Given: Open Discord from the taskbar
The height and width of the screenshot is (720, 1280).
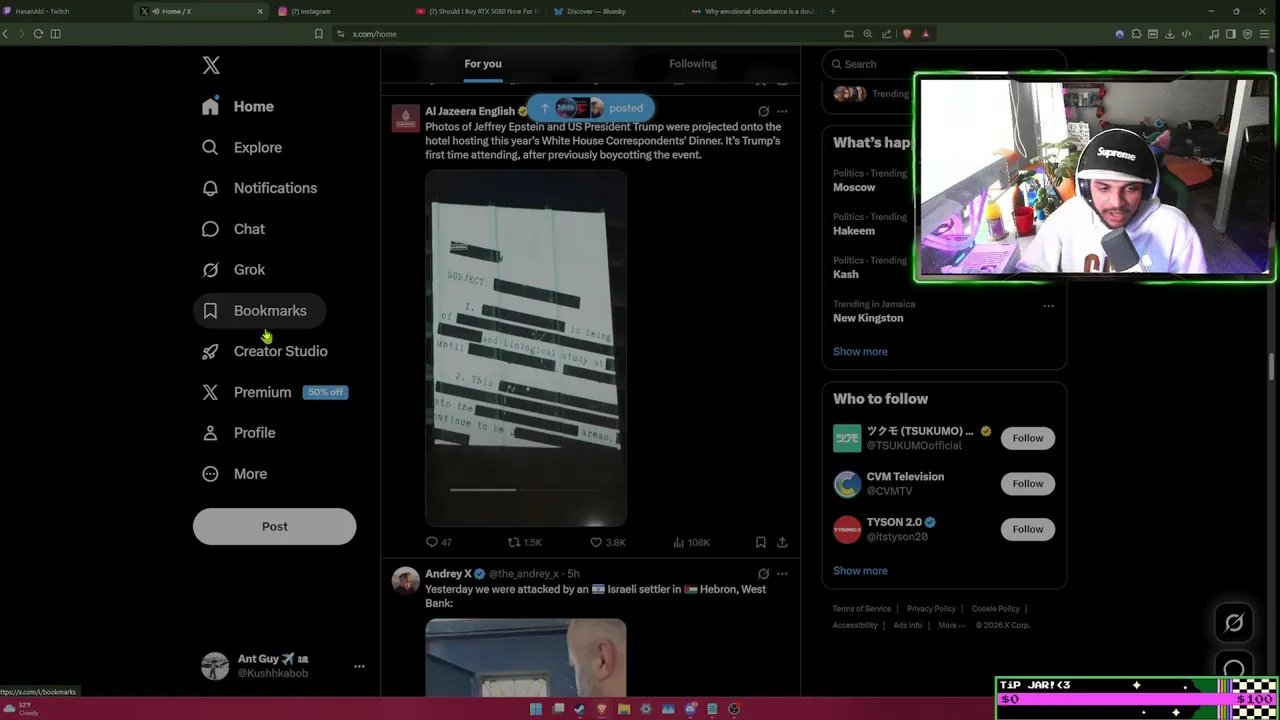Looking at the screenshot, I should [690, 709].
